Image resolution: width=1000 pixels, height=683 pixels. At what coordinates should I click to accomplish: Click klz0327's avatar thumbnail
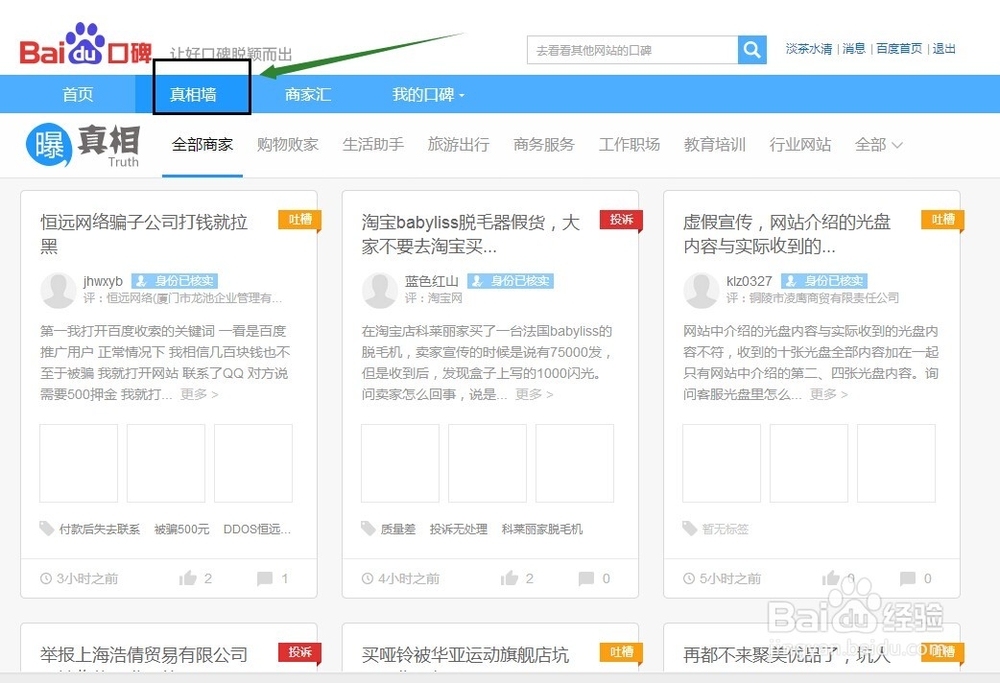pyautogui.click(x=700, y=290)
